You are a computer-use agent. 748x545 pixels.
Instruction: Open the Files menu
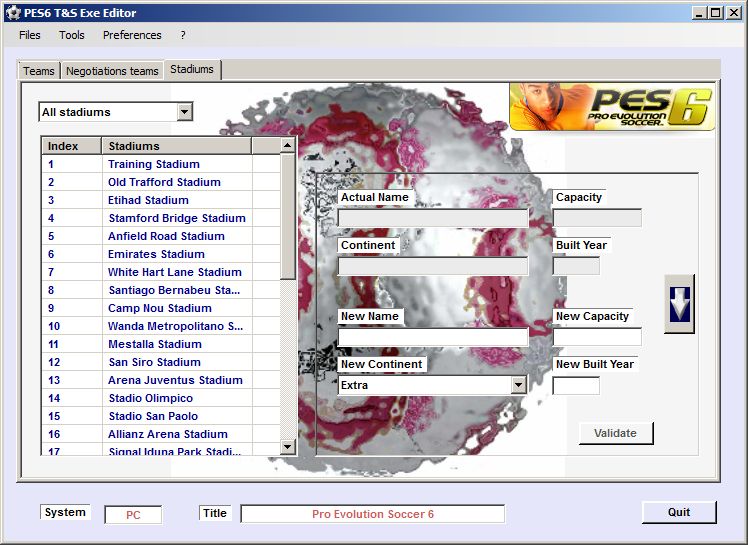(30, 35)
